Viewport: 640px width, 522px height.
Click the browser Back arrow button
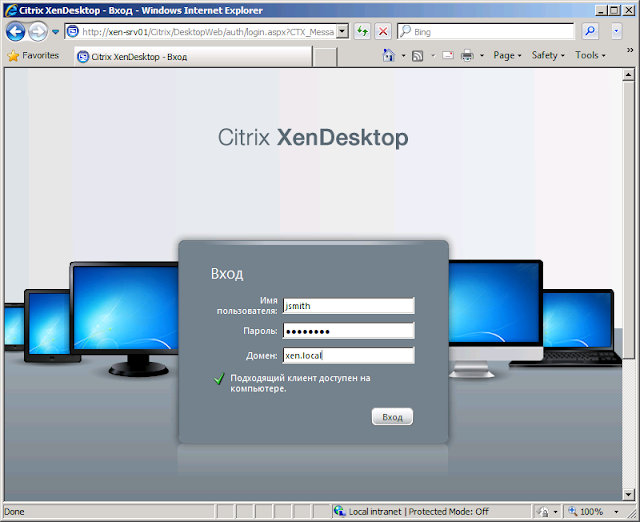(x=16, y=31)
